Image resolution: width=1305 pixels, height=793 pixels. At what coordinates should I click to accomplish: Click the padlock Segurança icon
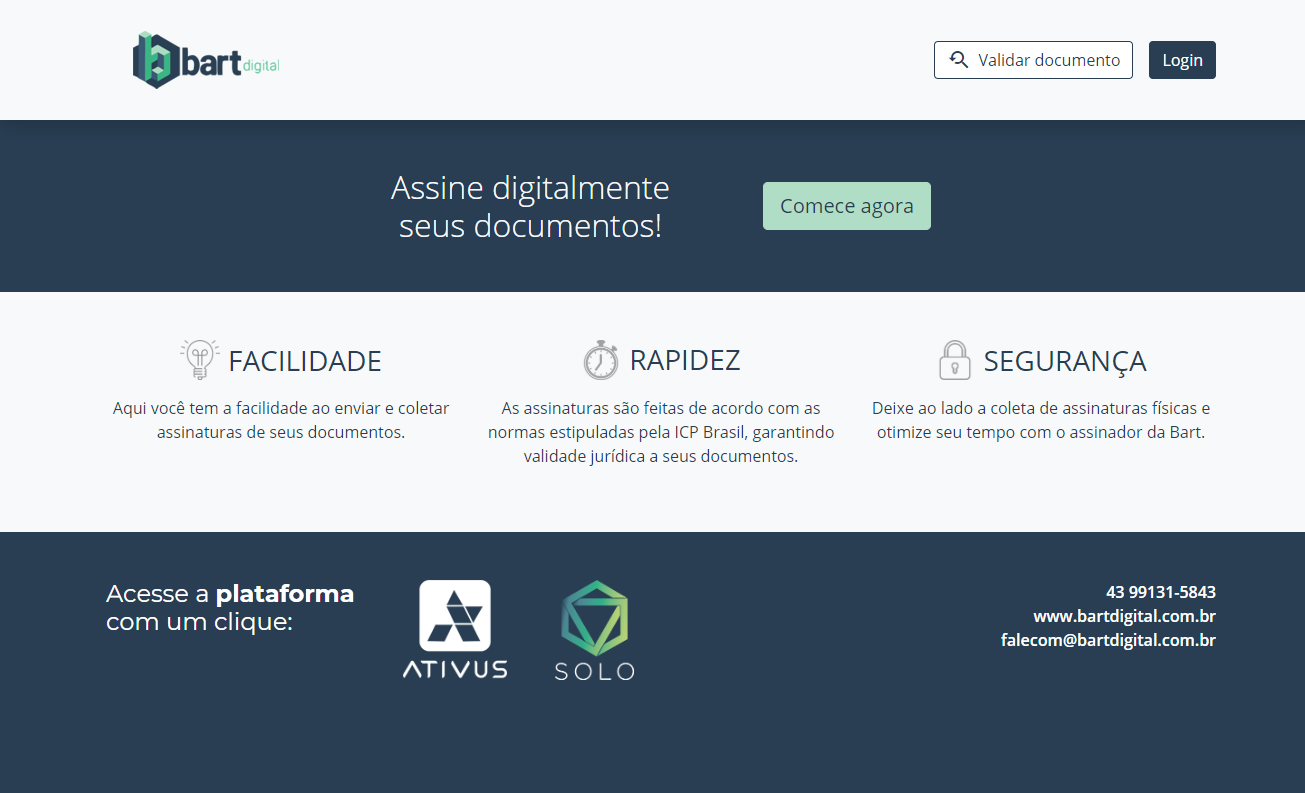pyautogui.click(x=955, y=360)
